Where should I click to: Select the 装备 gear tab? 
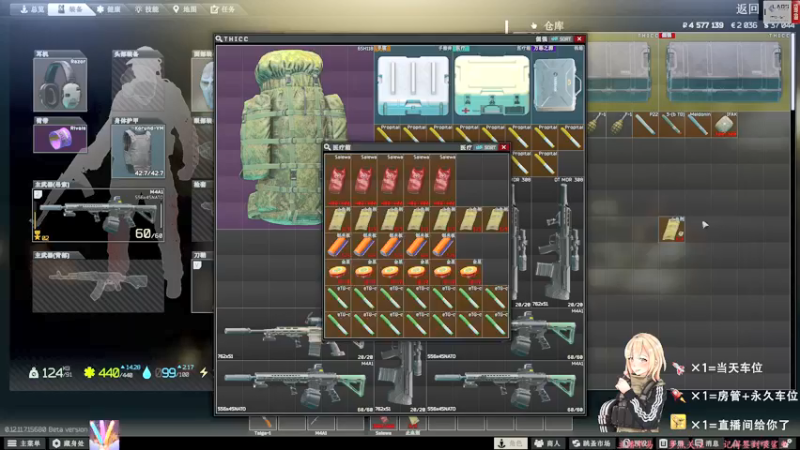pos(71,9)
